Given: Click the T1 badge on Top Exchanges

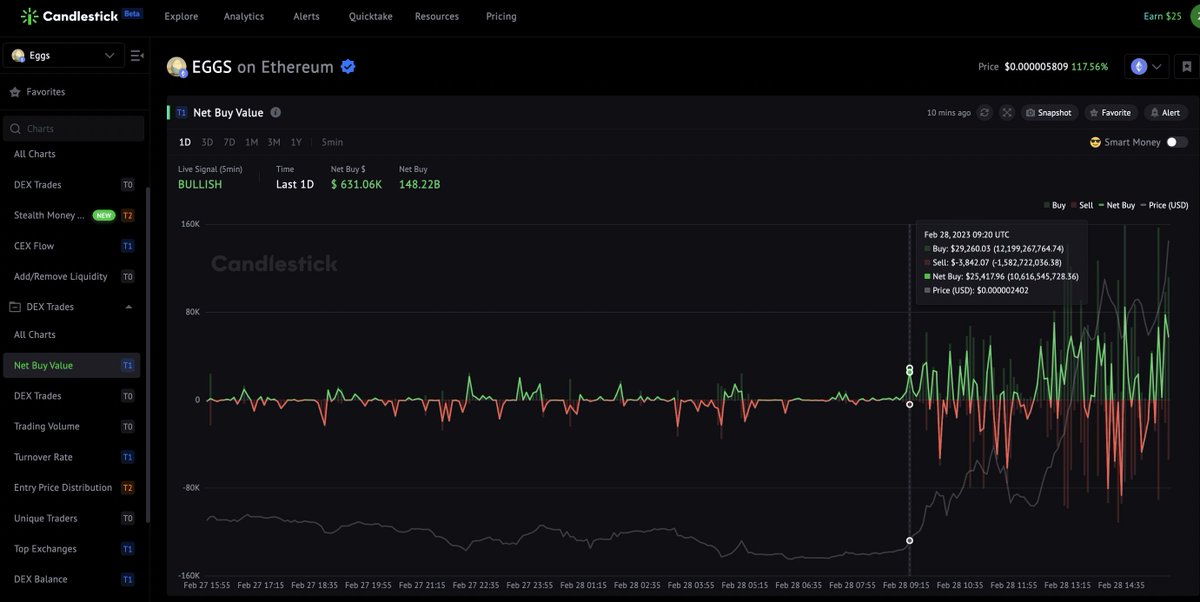Looking at the screenshot, I should 127,549.
